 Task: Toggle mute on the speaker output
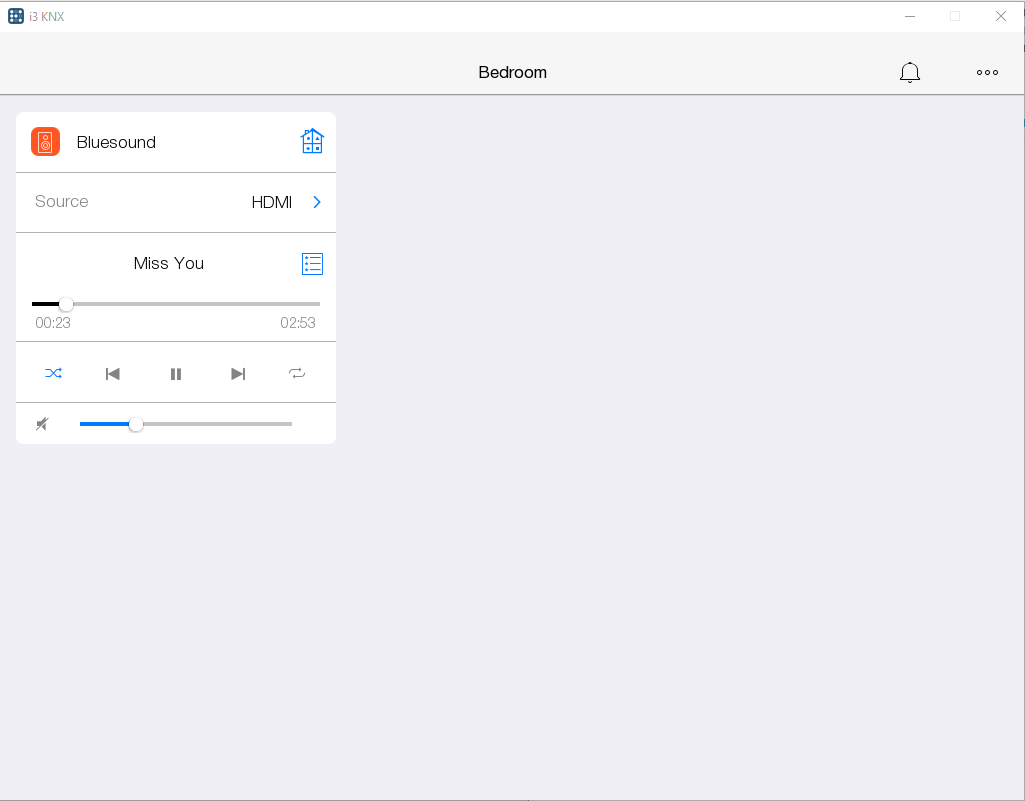[x=42, y=423]
